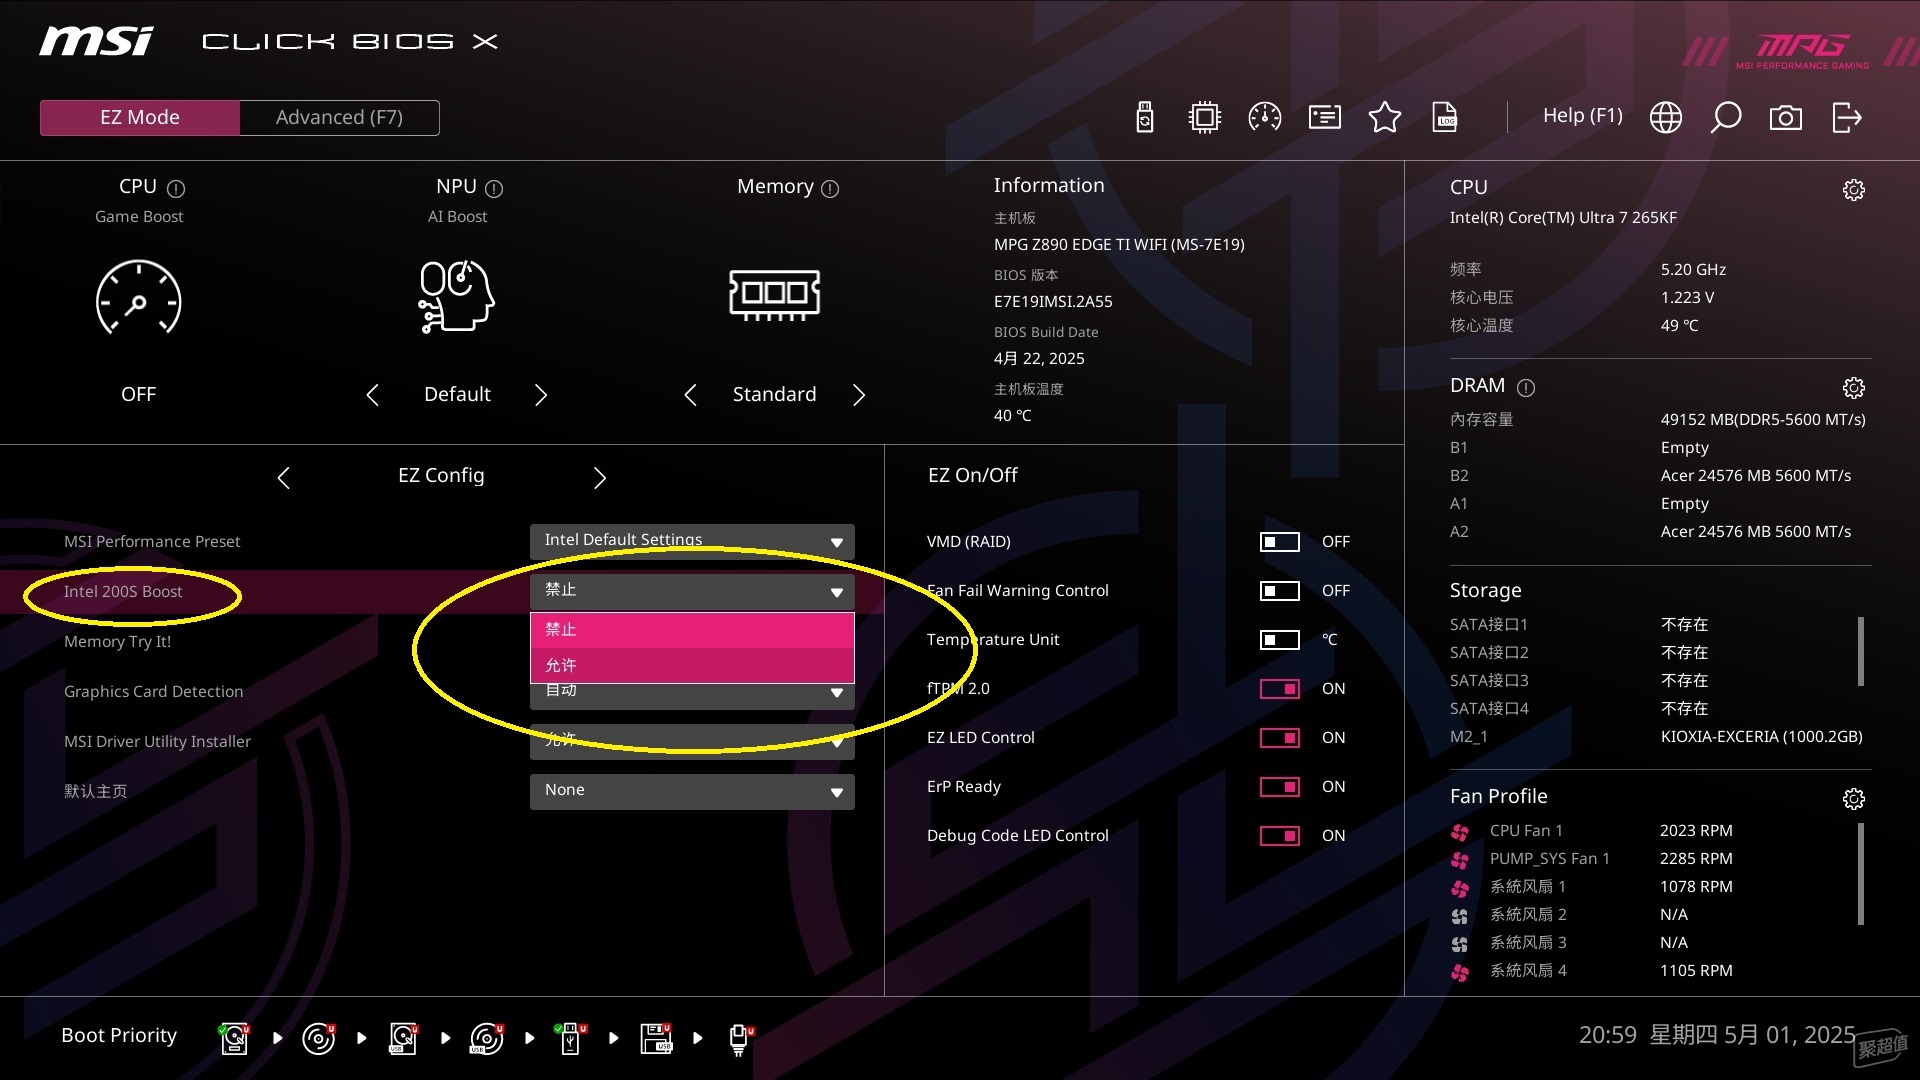Click the NPU AI Boost head icon
The width and height of the screenshot is (1920, 1080).
point(457,296)
